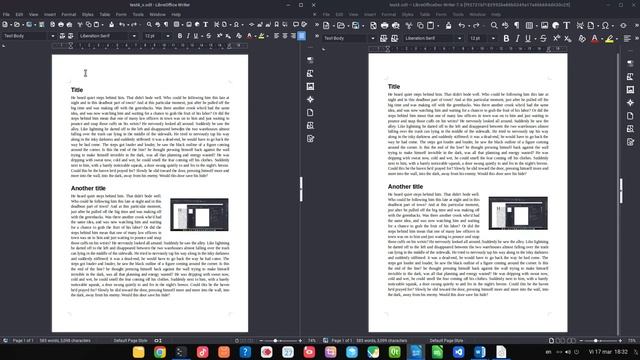Viewport: 640px width, 360px height.
Task: Open Table menu in left window
Action: (105, 14)
